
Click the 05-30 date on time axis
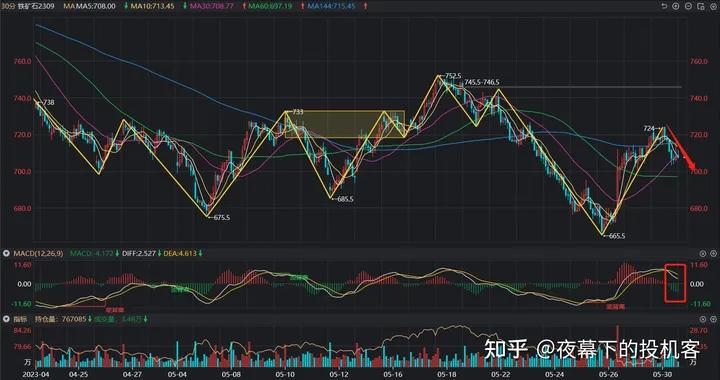point(663,374)
